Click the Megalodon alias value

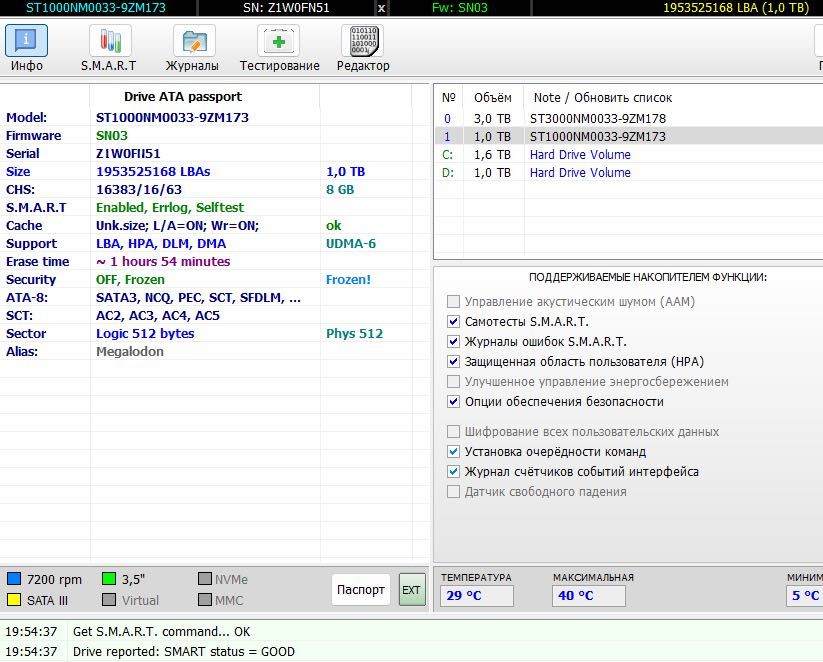coord(130,351)
